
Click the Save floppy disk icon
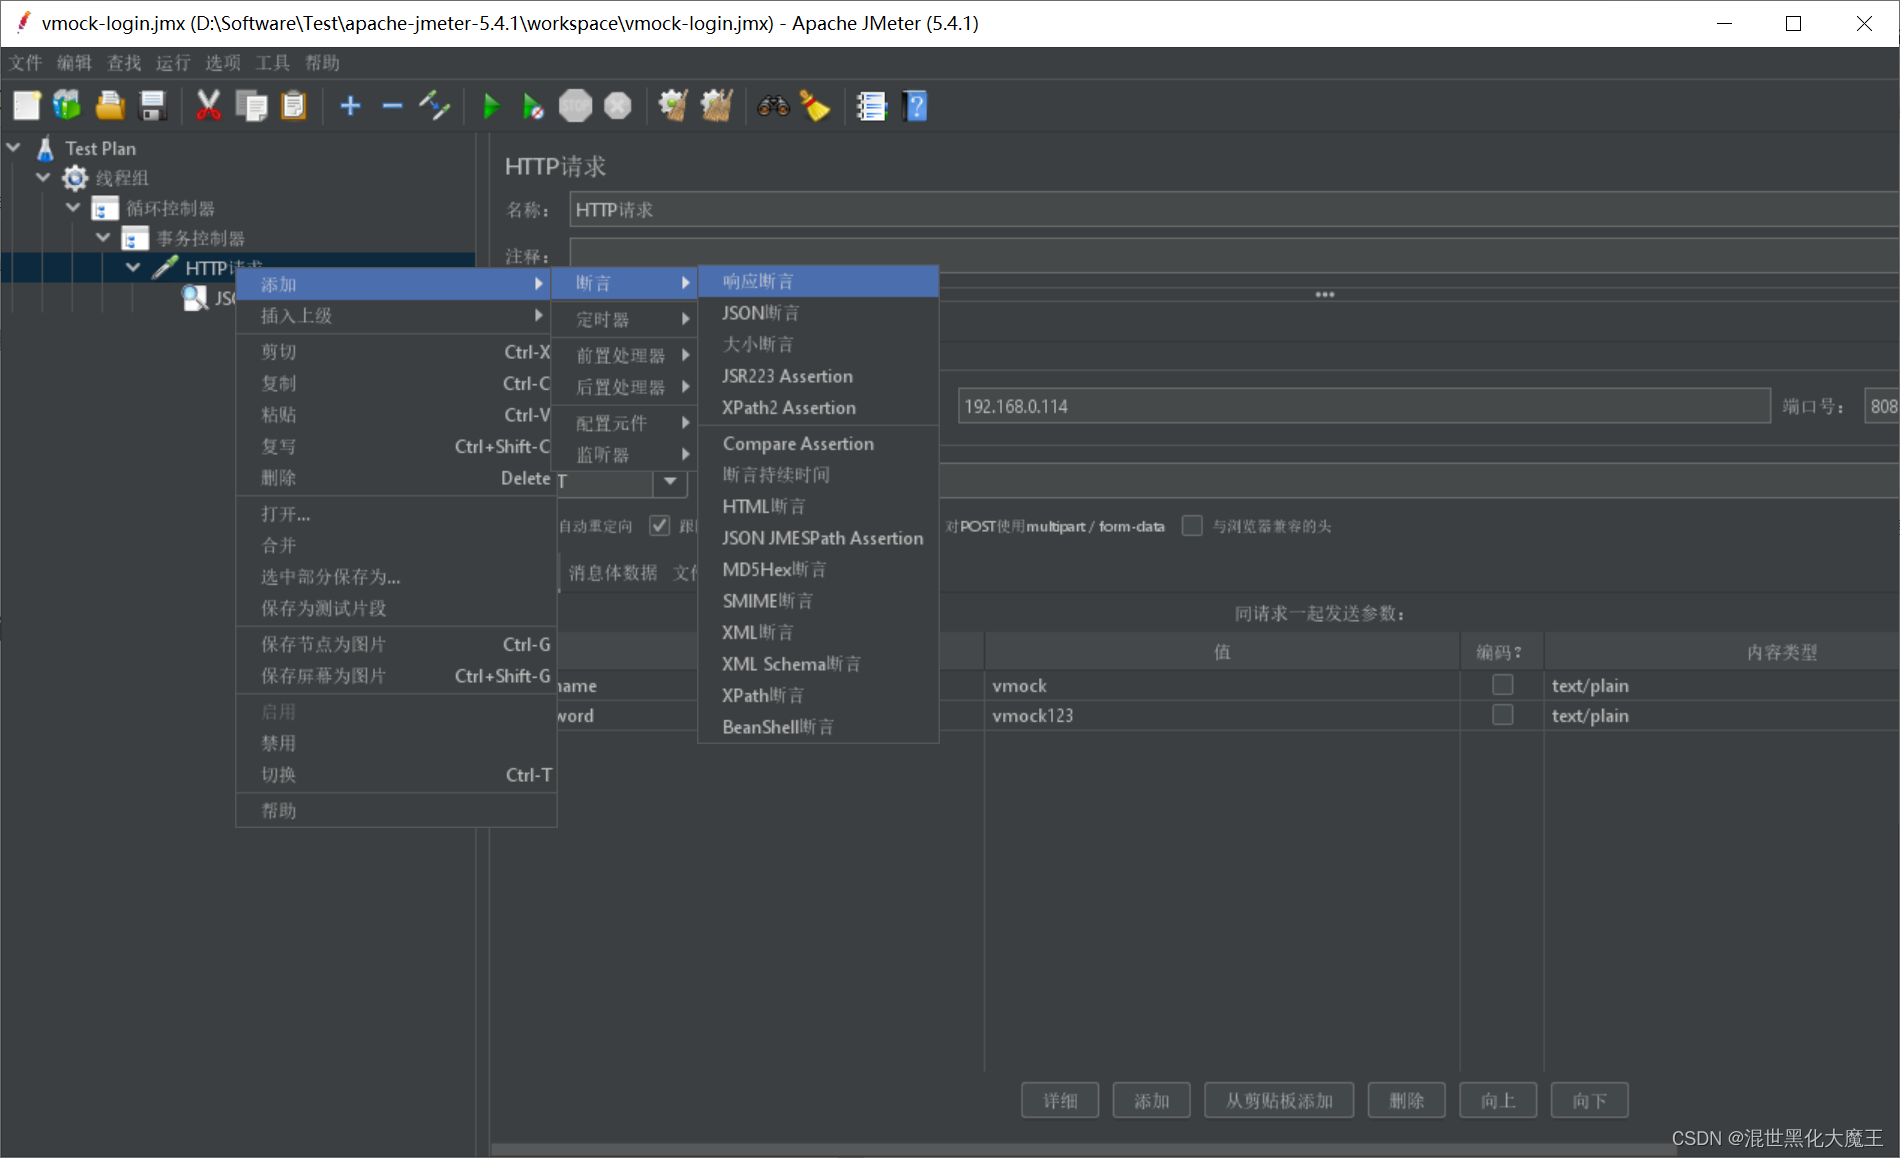click(x=152, y=106)
